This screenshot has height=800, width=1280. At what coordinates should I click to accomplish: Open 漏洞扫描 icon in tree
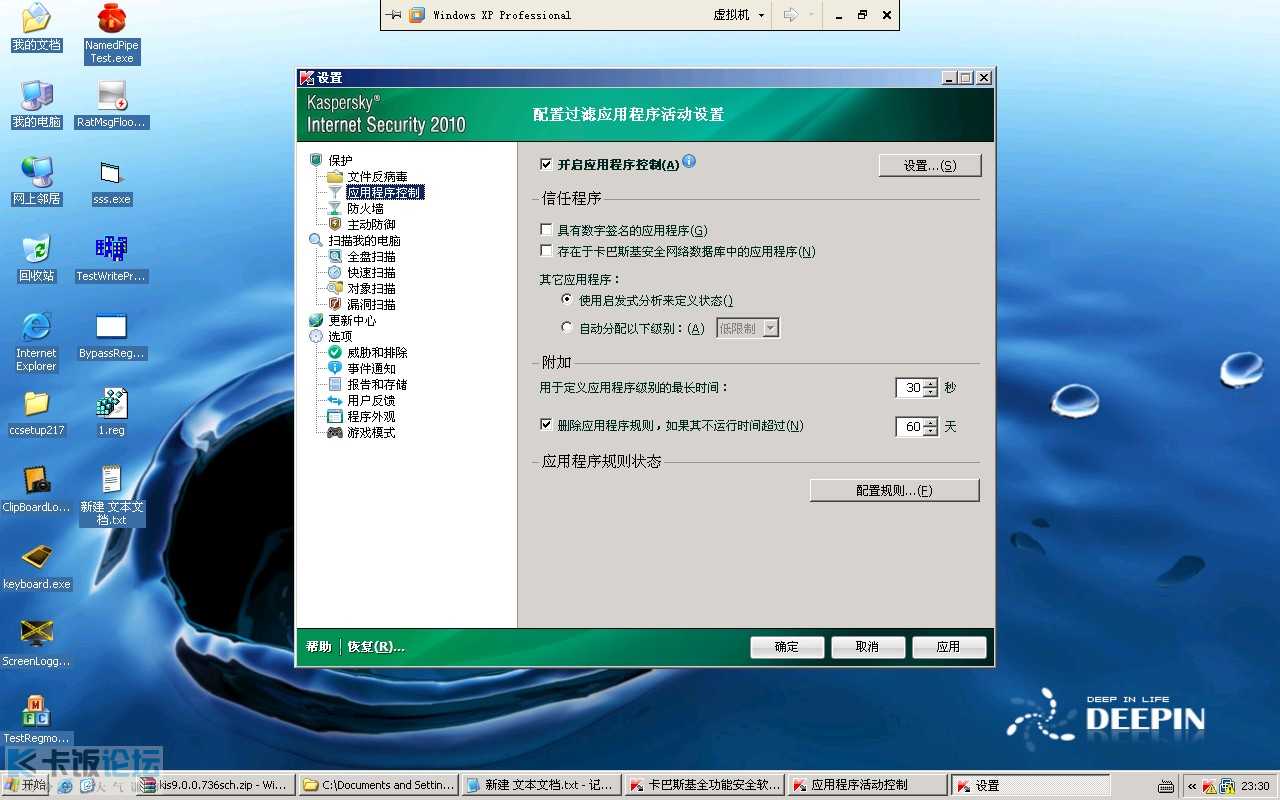click(335, 304)
